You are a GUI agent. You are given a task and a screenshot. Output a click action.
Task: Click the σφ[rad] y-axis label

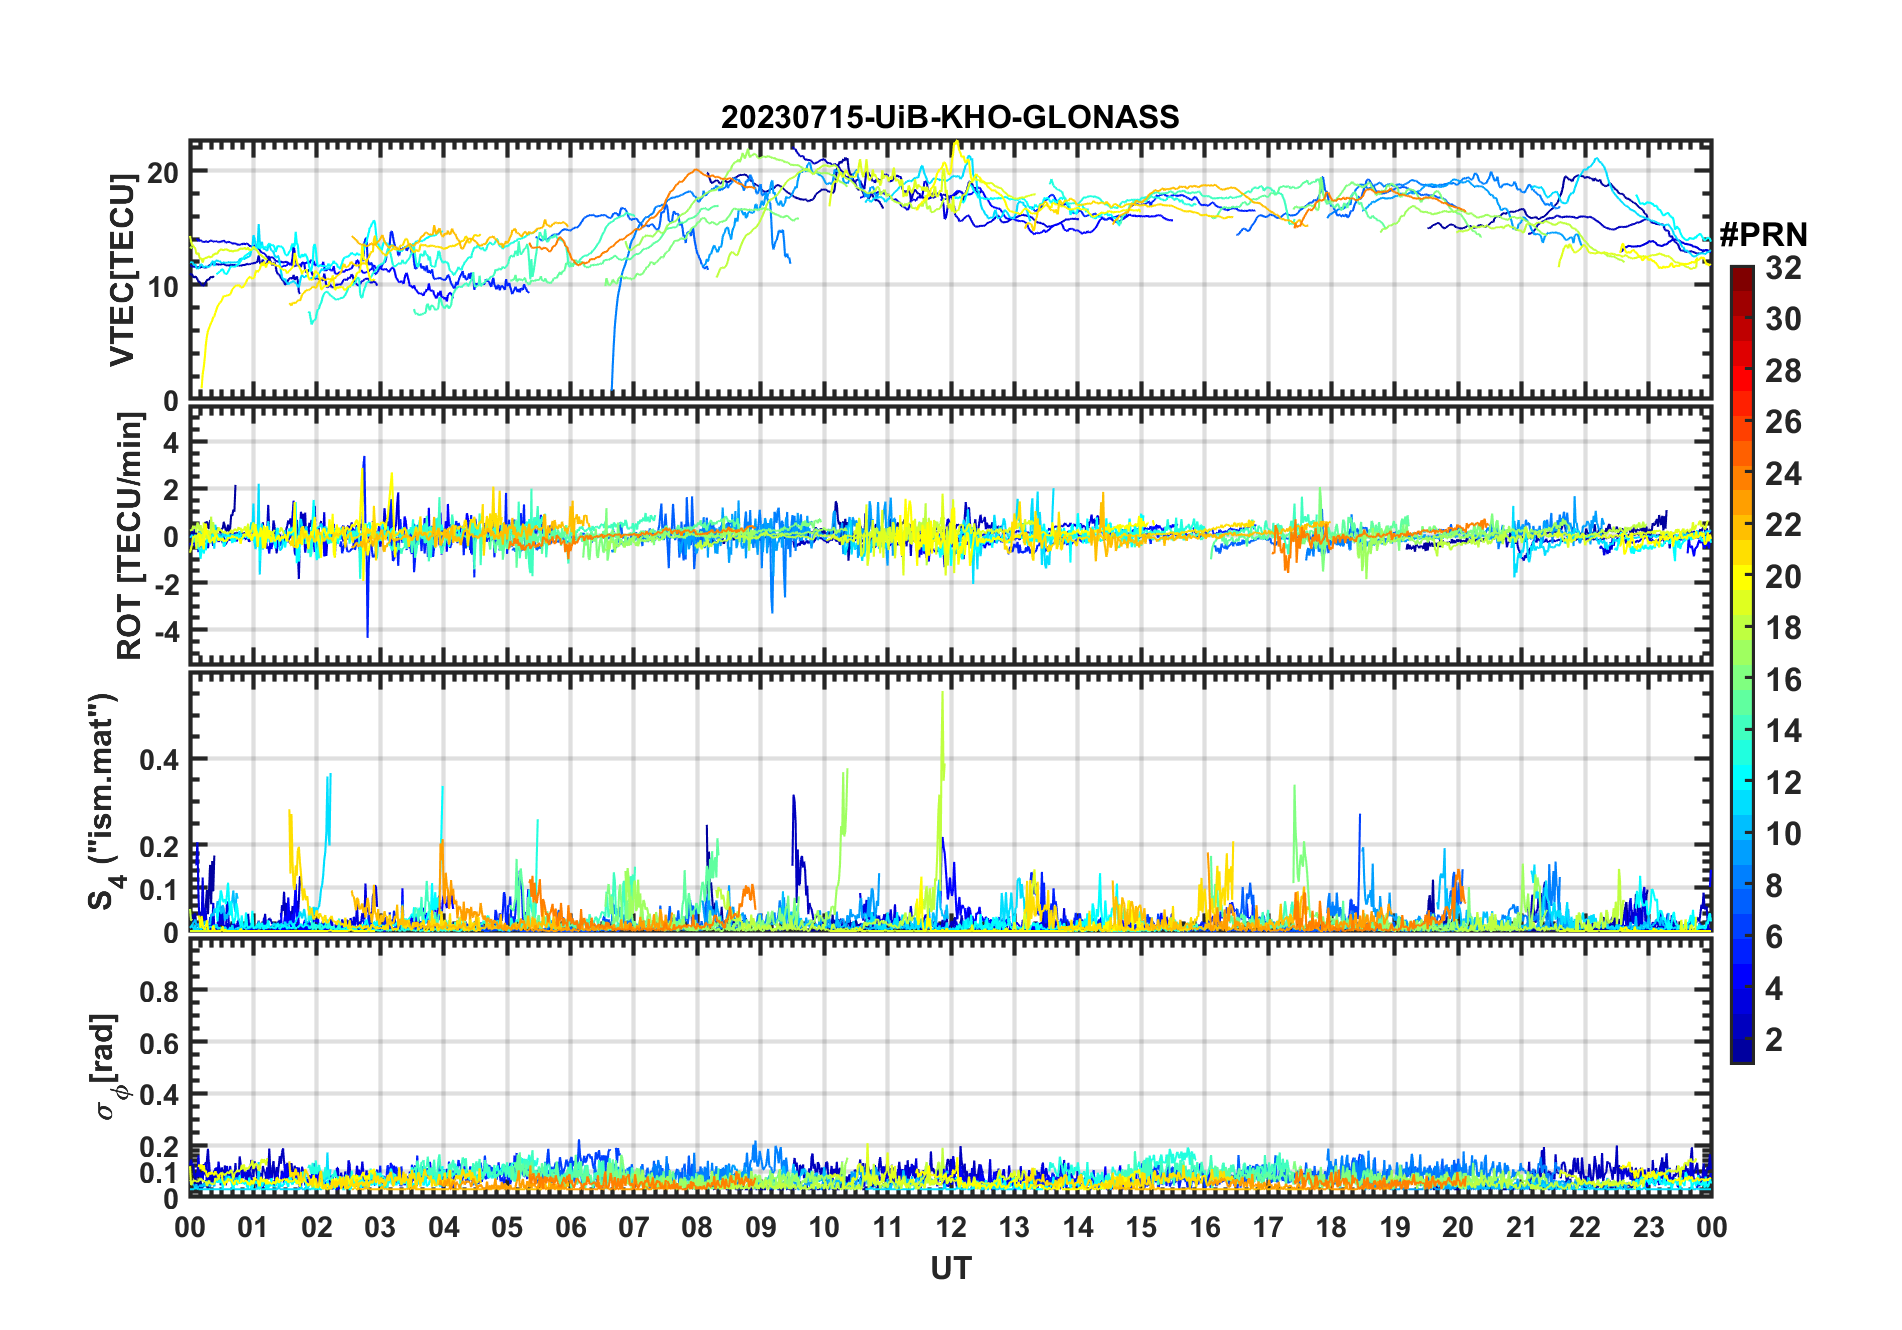[x=111, y=1067]
